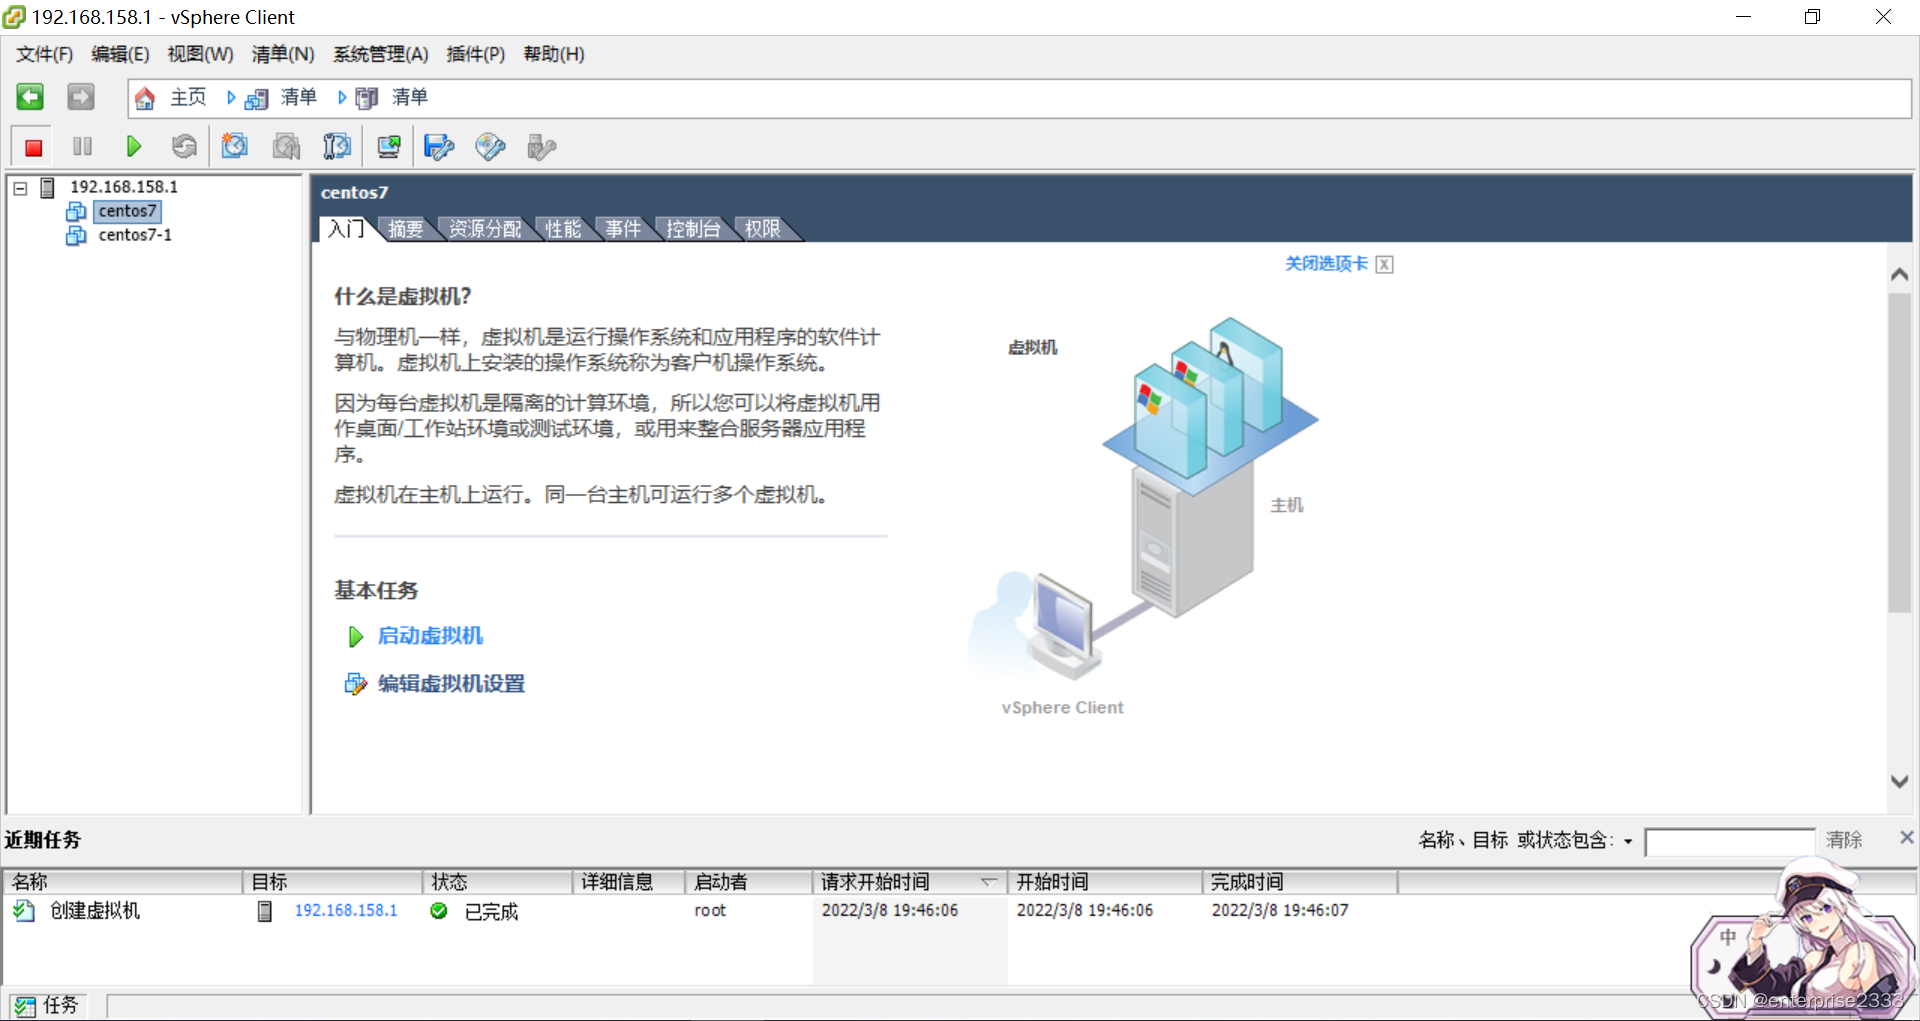Take a snapshot of the VM
Image resolution: width=1920 pixels, height=1021 pixels.
pyautogui.click(x=234, y=146)
